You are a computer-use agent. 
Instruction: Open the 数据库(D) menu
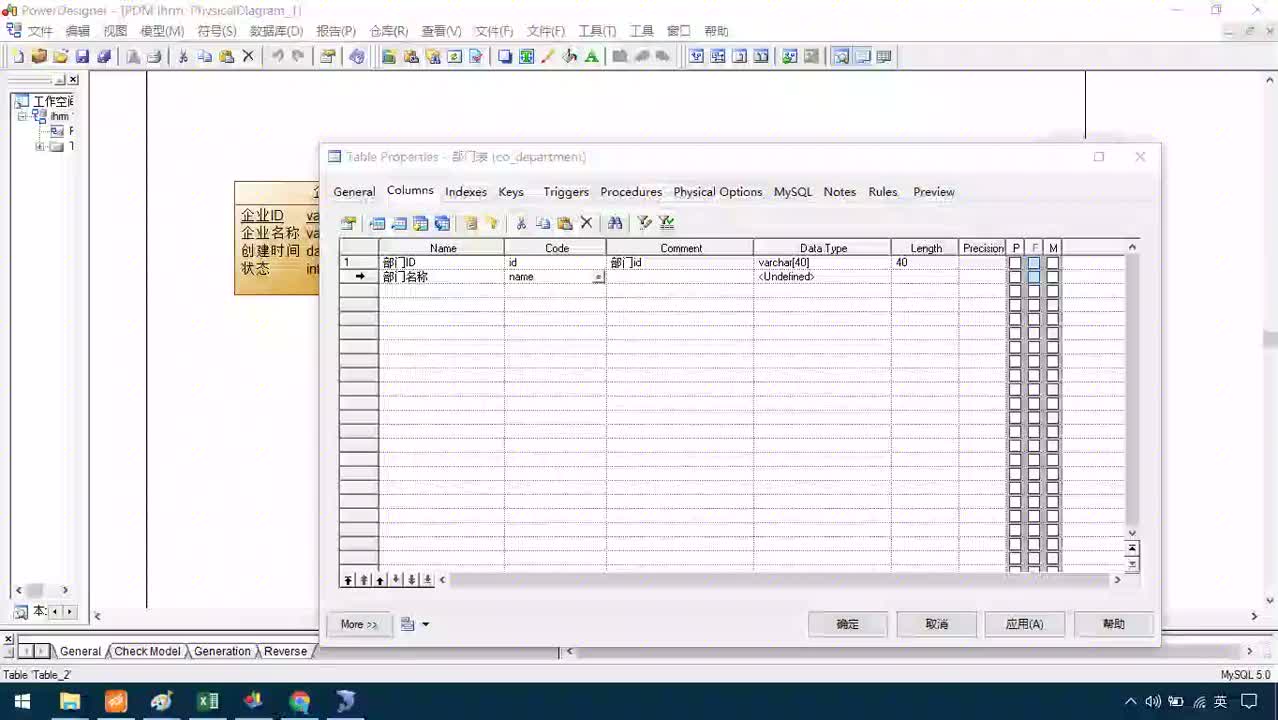[x=278, y=31]
